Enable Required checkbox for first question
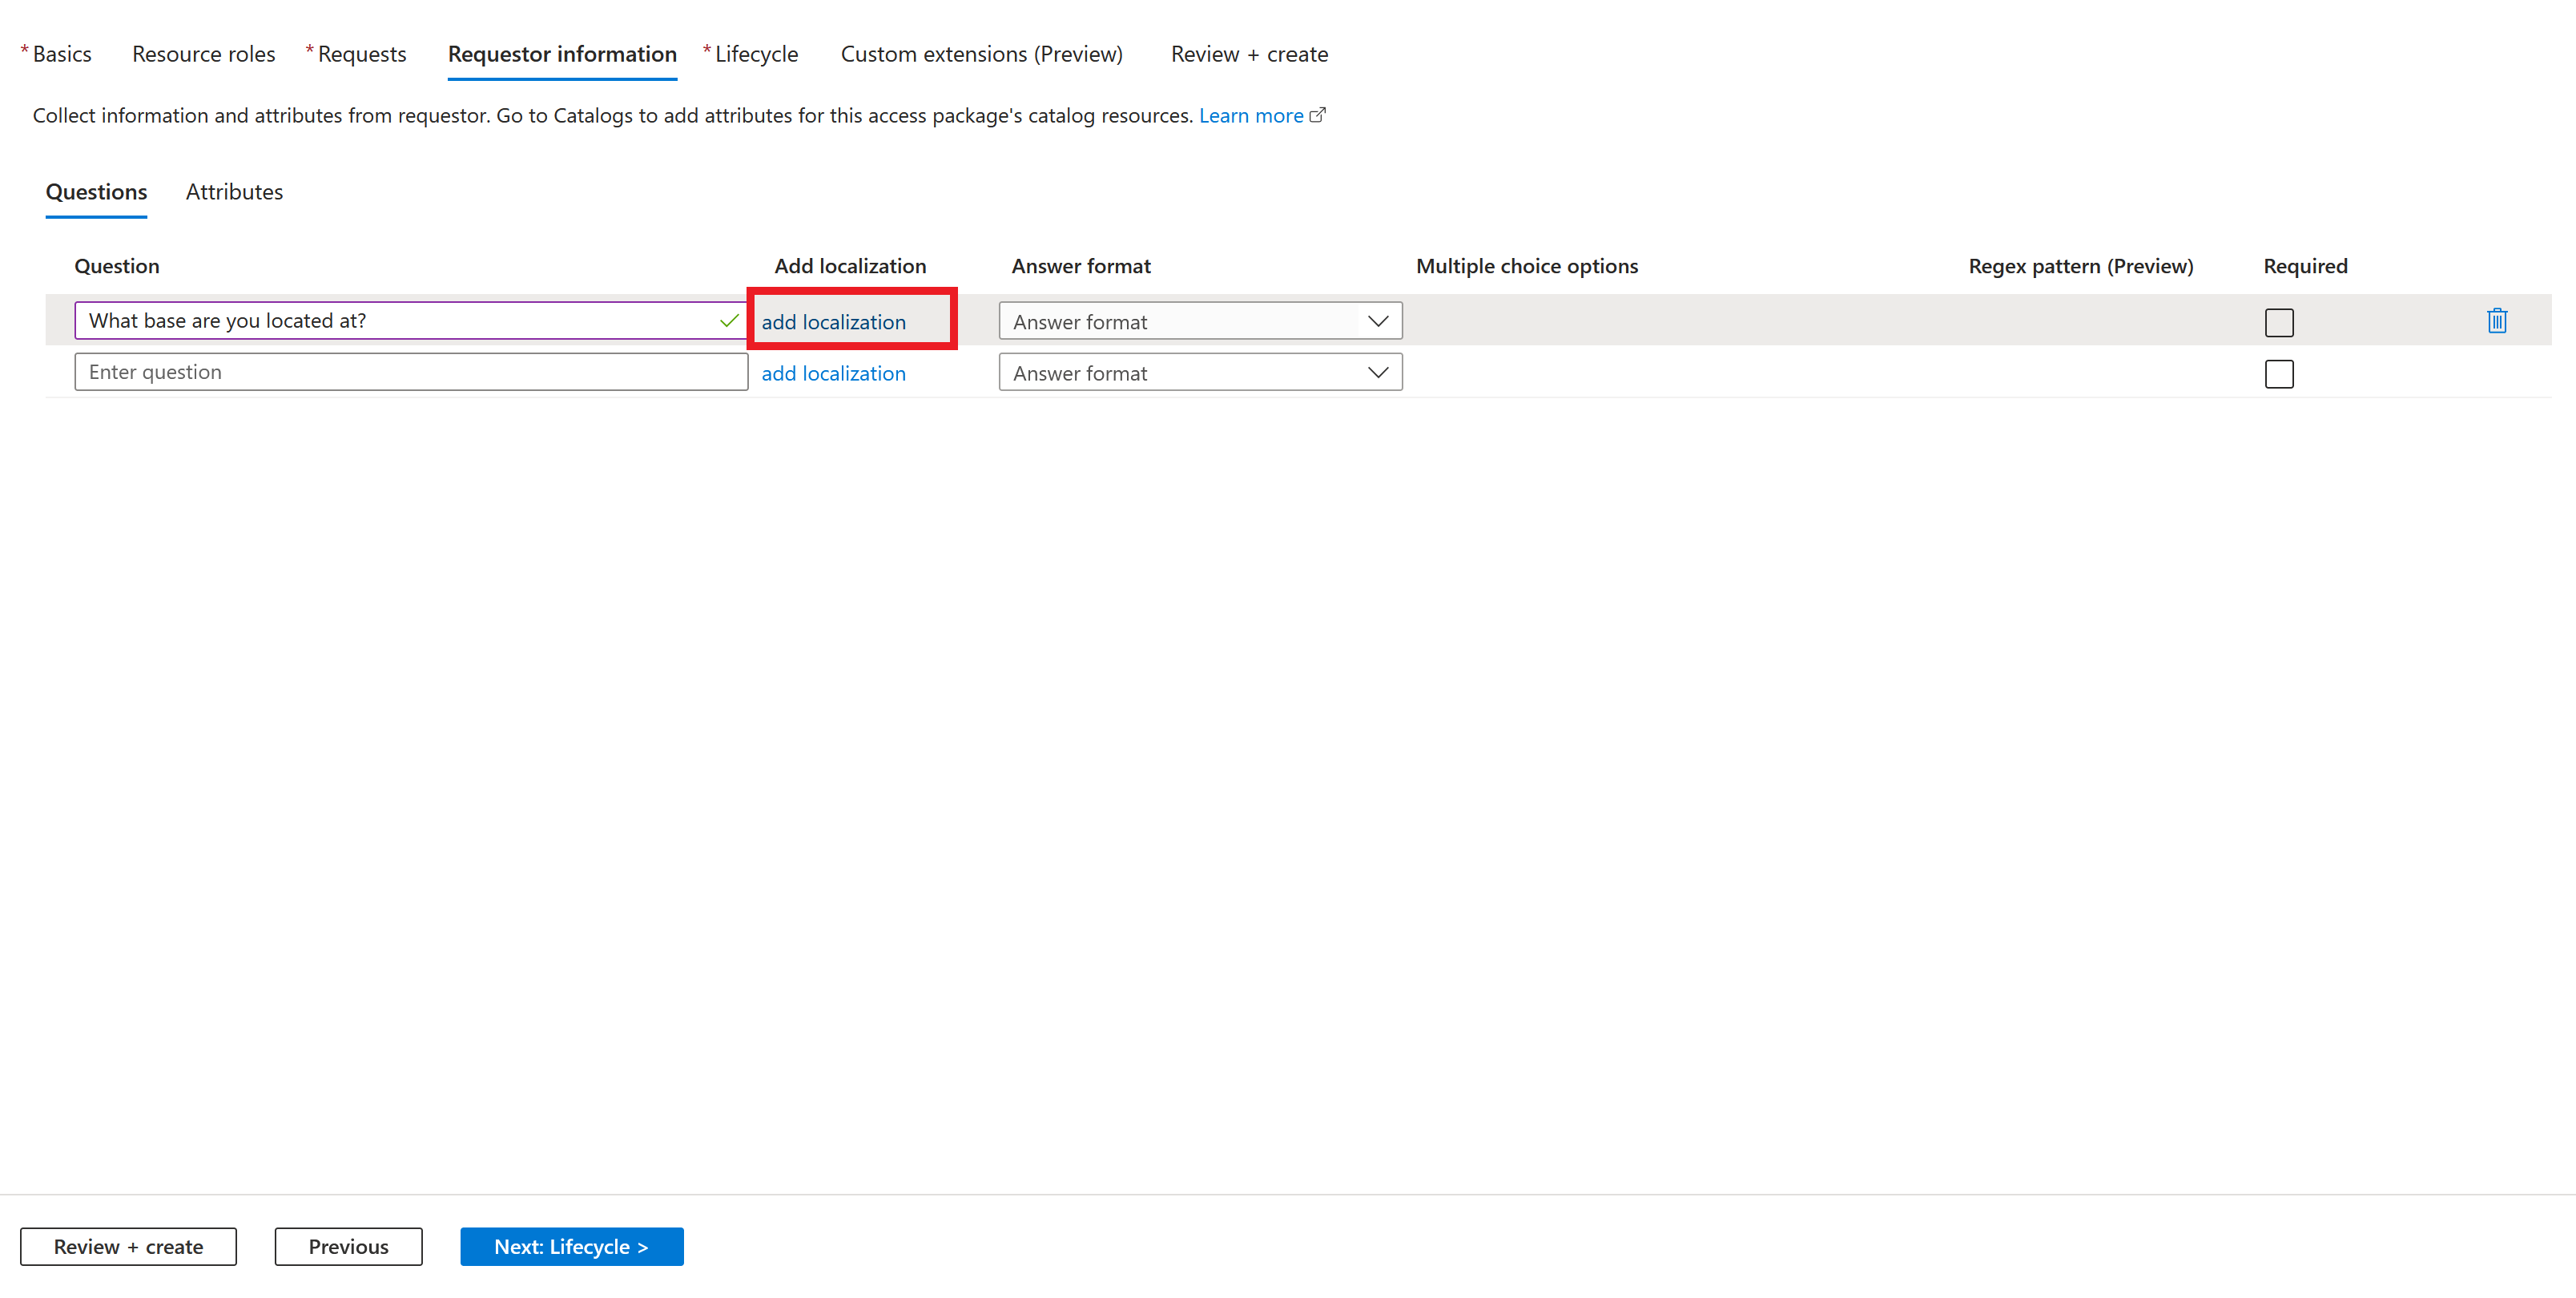Screen dimensions: 2576x1298 click(2280, 321)
